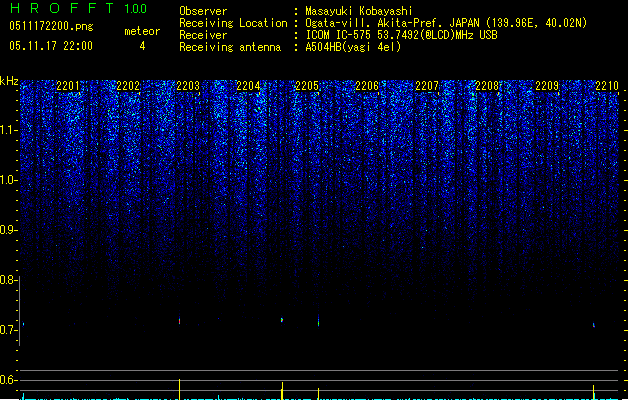Click the meteor echo just after 2203 marker
Viewport: 629px width, 400px height.
pyautogui.click(x=179, y=321)
